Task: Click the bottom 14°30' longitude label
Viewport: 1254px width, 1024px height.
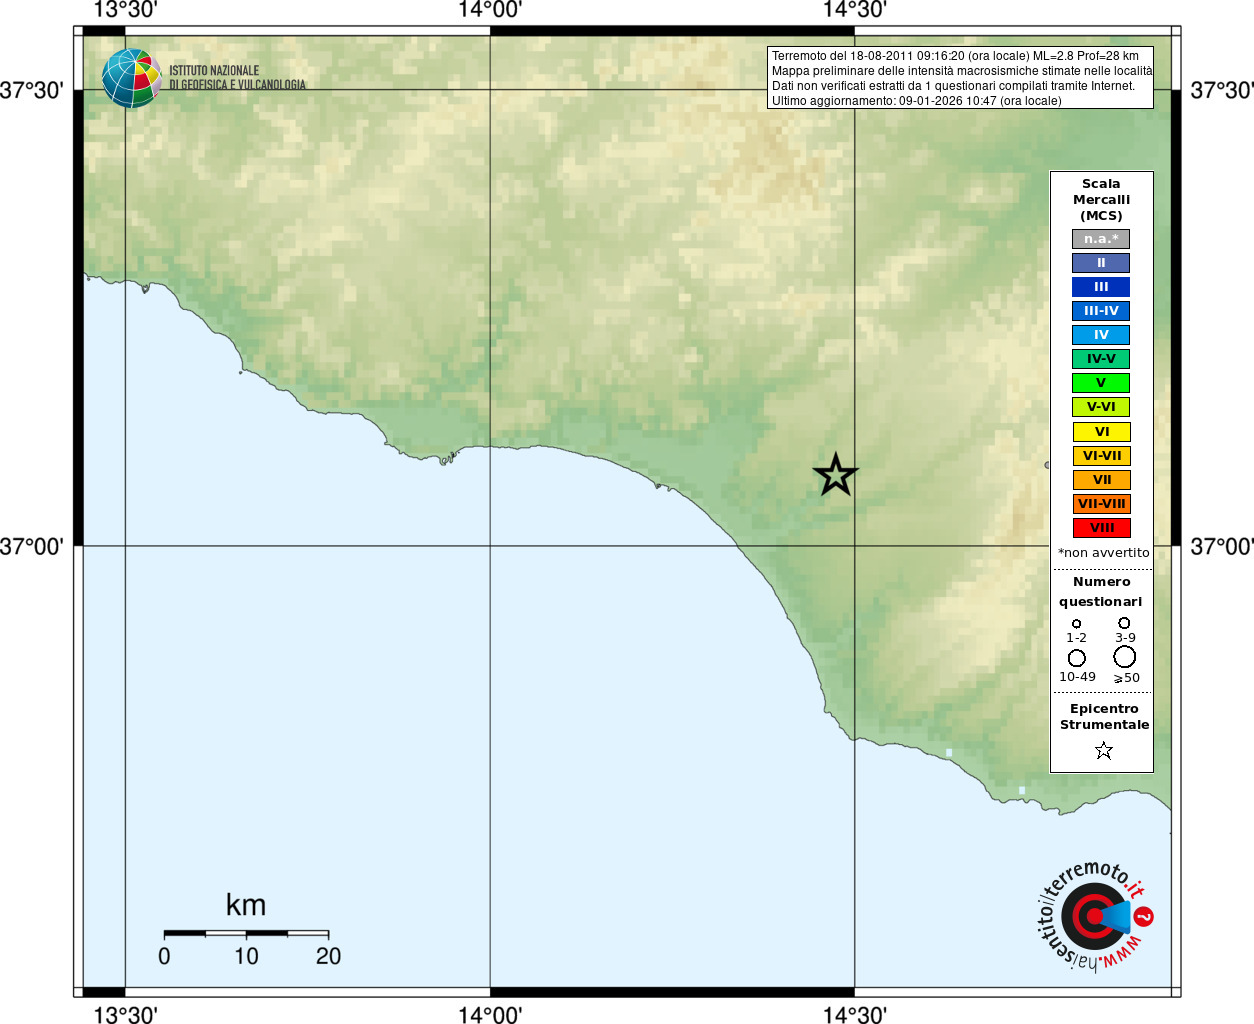Action: coord(855,1014)
